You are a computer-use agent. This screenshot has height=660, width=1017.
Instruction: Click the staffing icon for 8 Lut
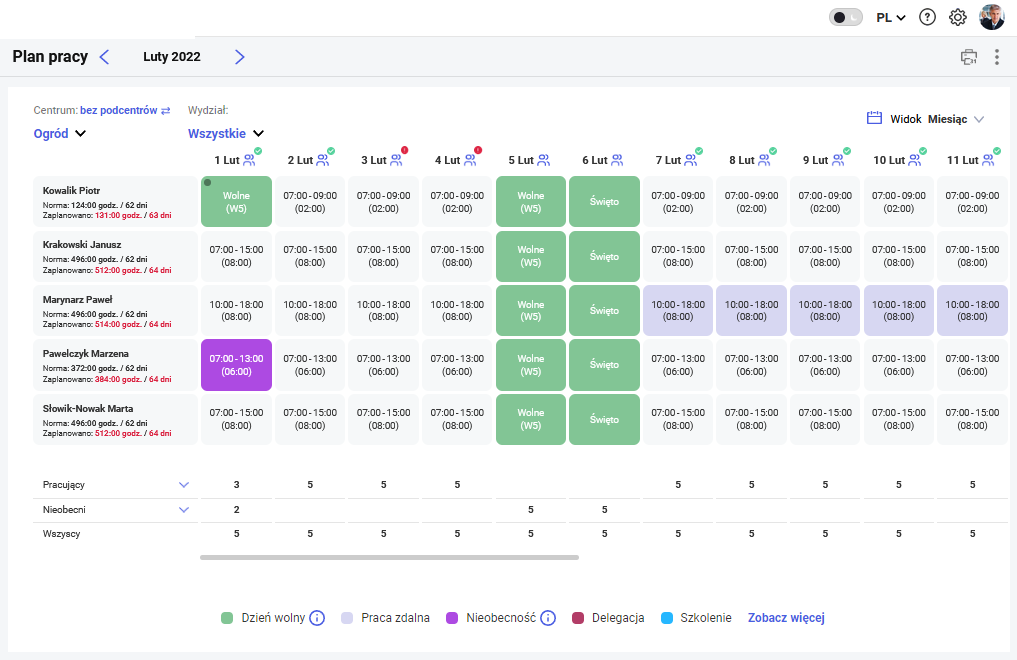click(765, 159)
